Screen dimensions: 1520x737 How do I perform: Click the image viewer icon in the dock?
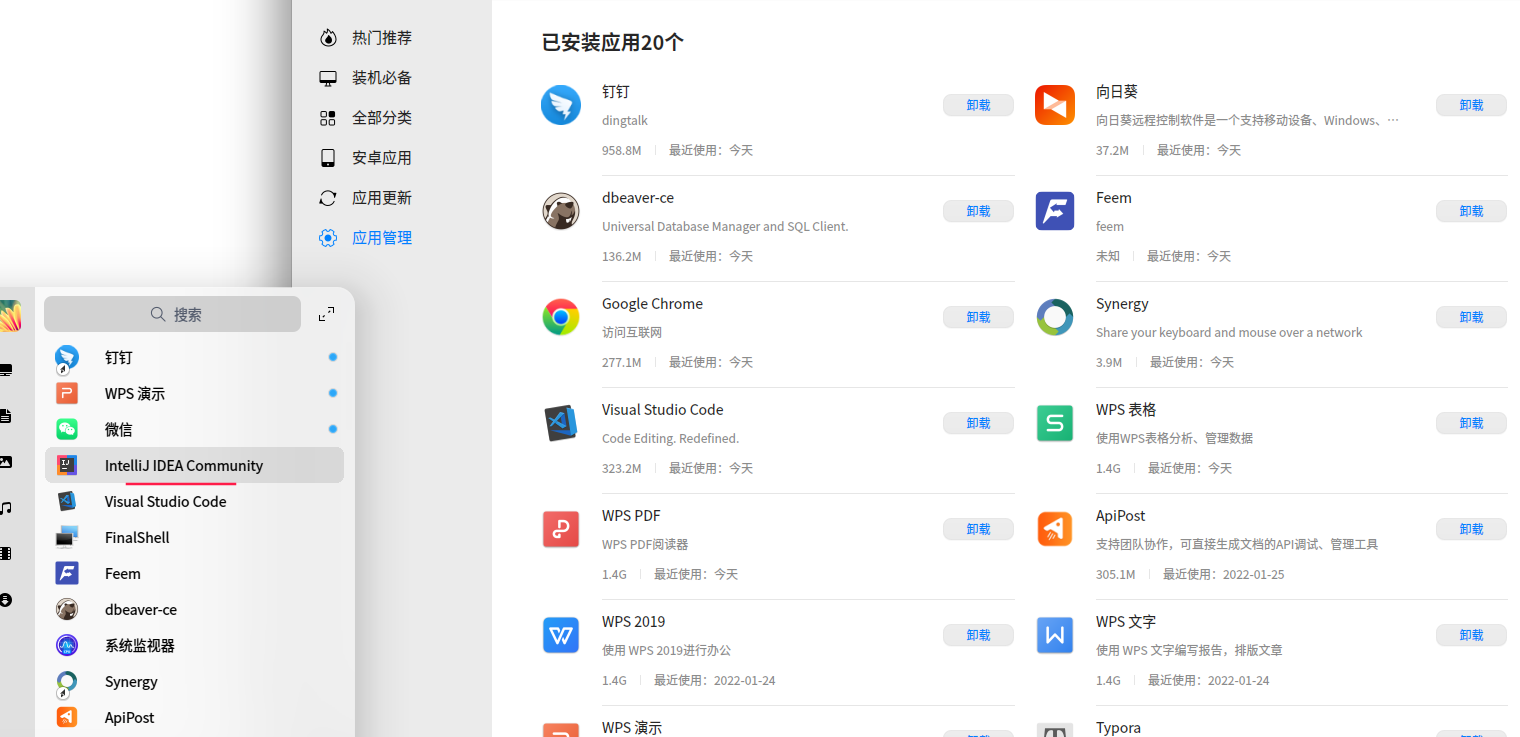tap(6, 462)
